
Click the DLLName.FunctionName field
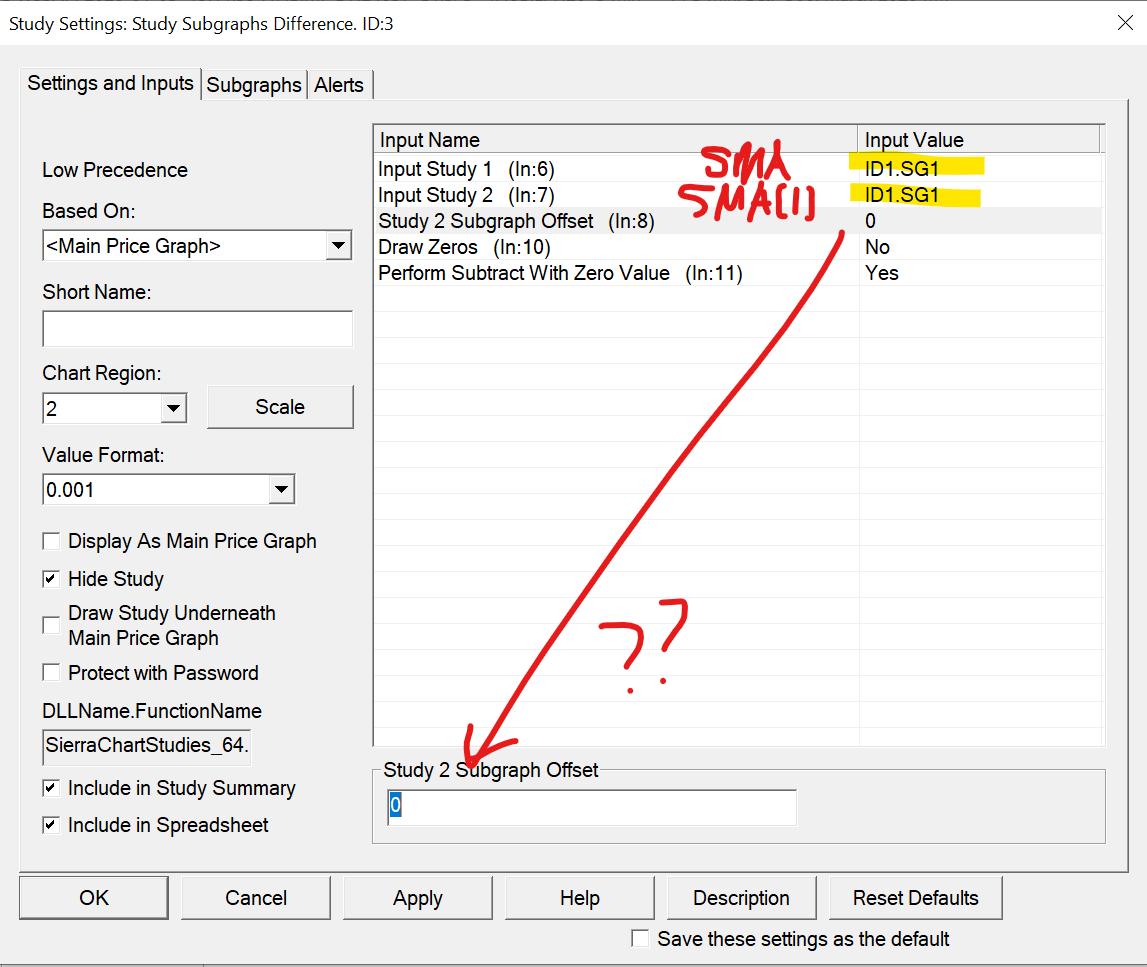tap(147, 746)
